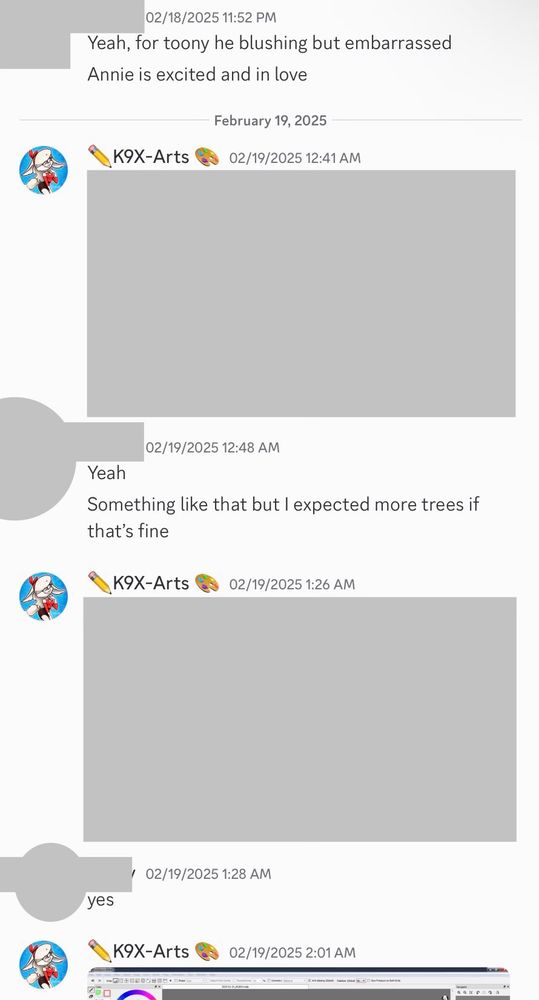Select the 'expected more trees' message
This screenshot has width=539, height=1000.
(x=283, y=517)
